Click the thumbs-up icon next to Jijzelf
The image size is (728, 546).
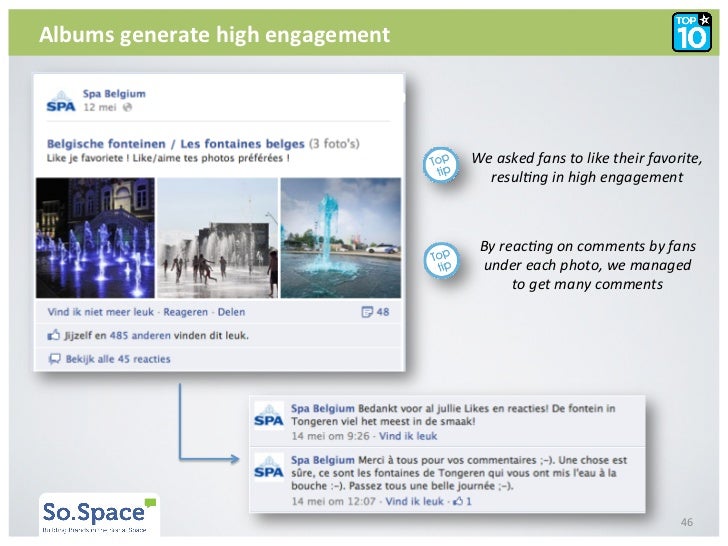click(x=54, y=335)
